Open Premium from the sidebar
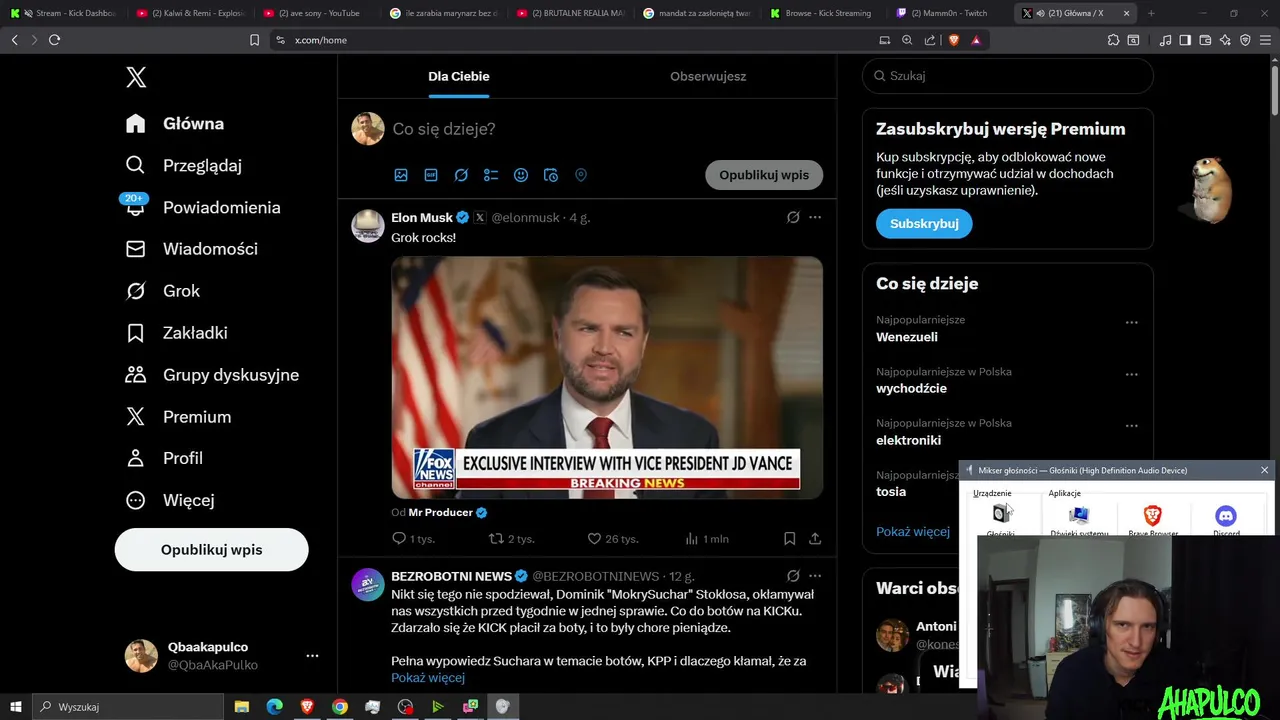This screenshot has height=720, width=1280. click(179, 417)
